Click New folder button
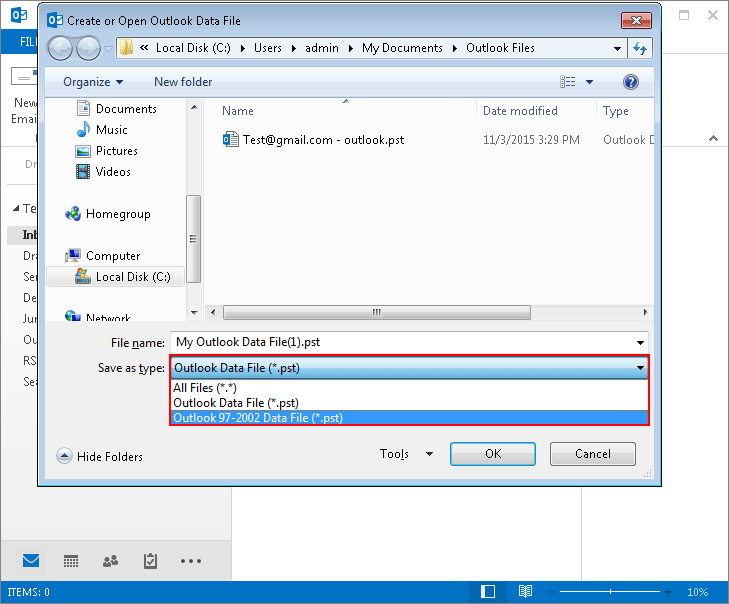Image resolution: width=729 pixels, height=604 pixels. point(183,82)
